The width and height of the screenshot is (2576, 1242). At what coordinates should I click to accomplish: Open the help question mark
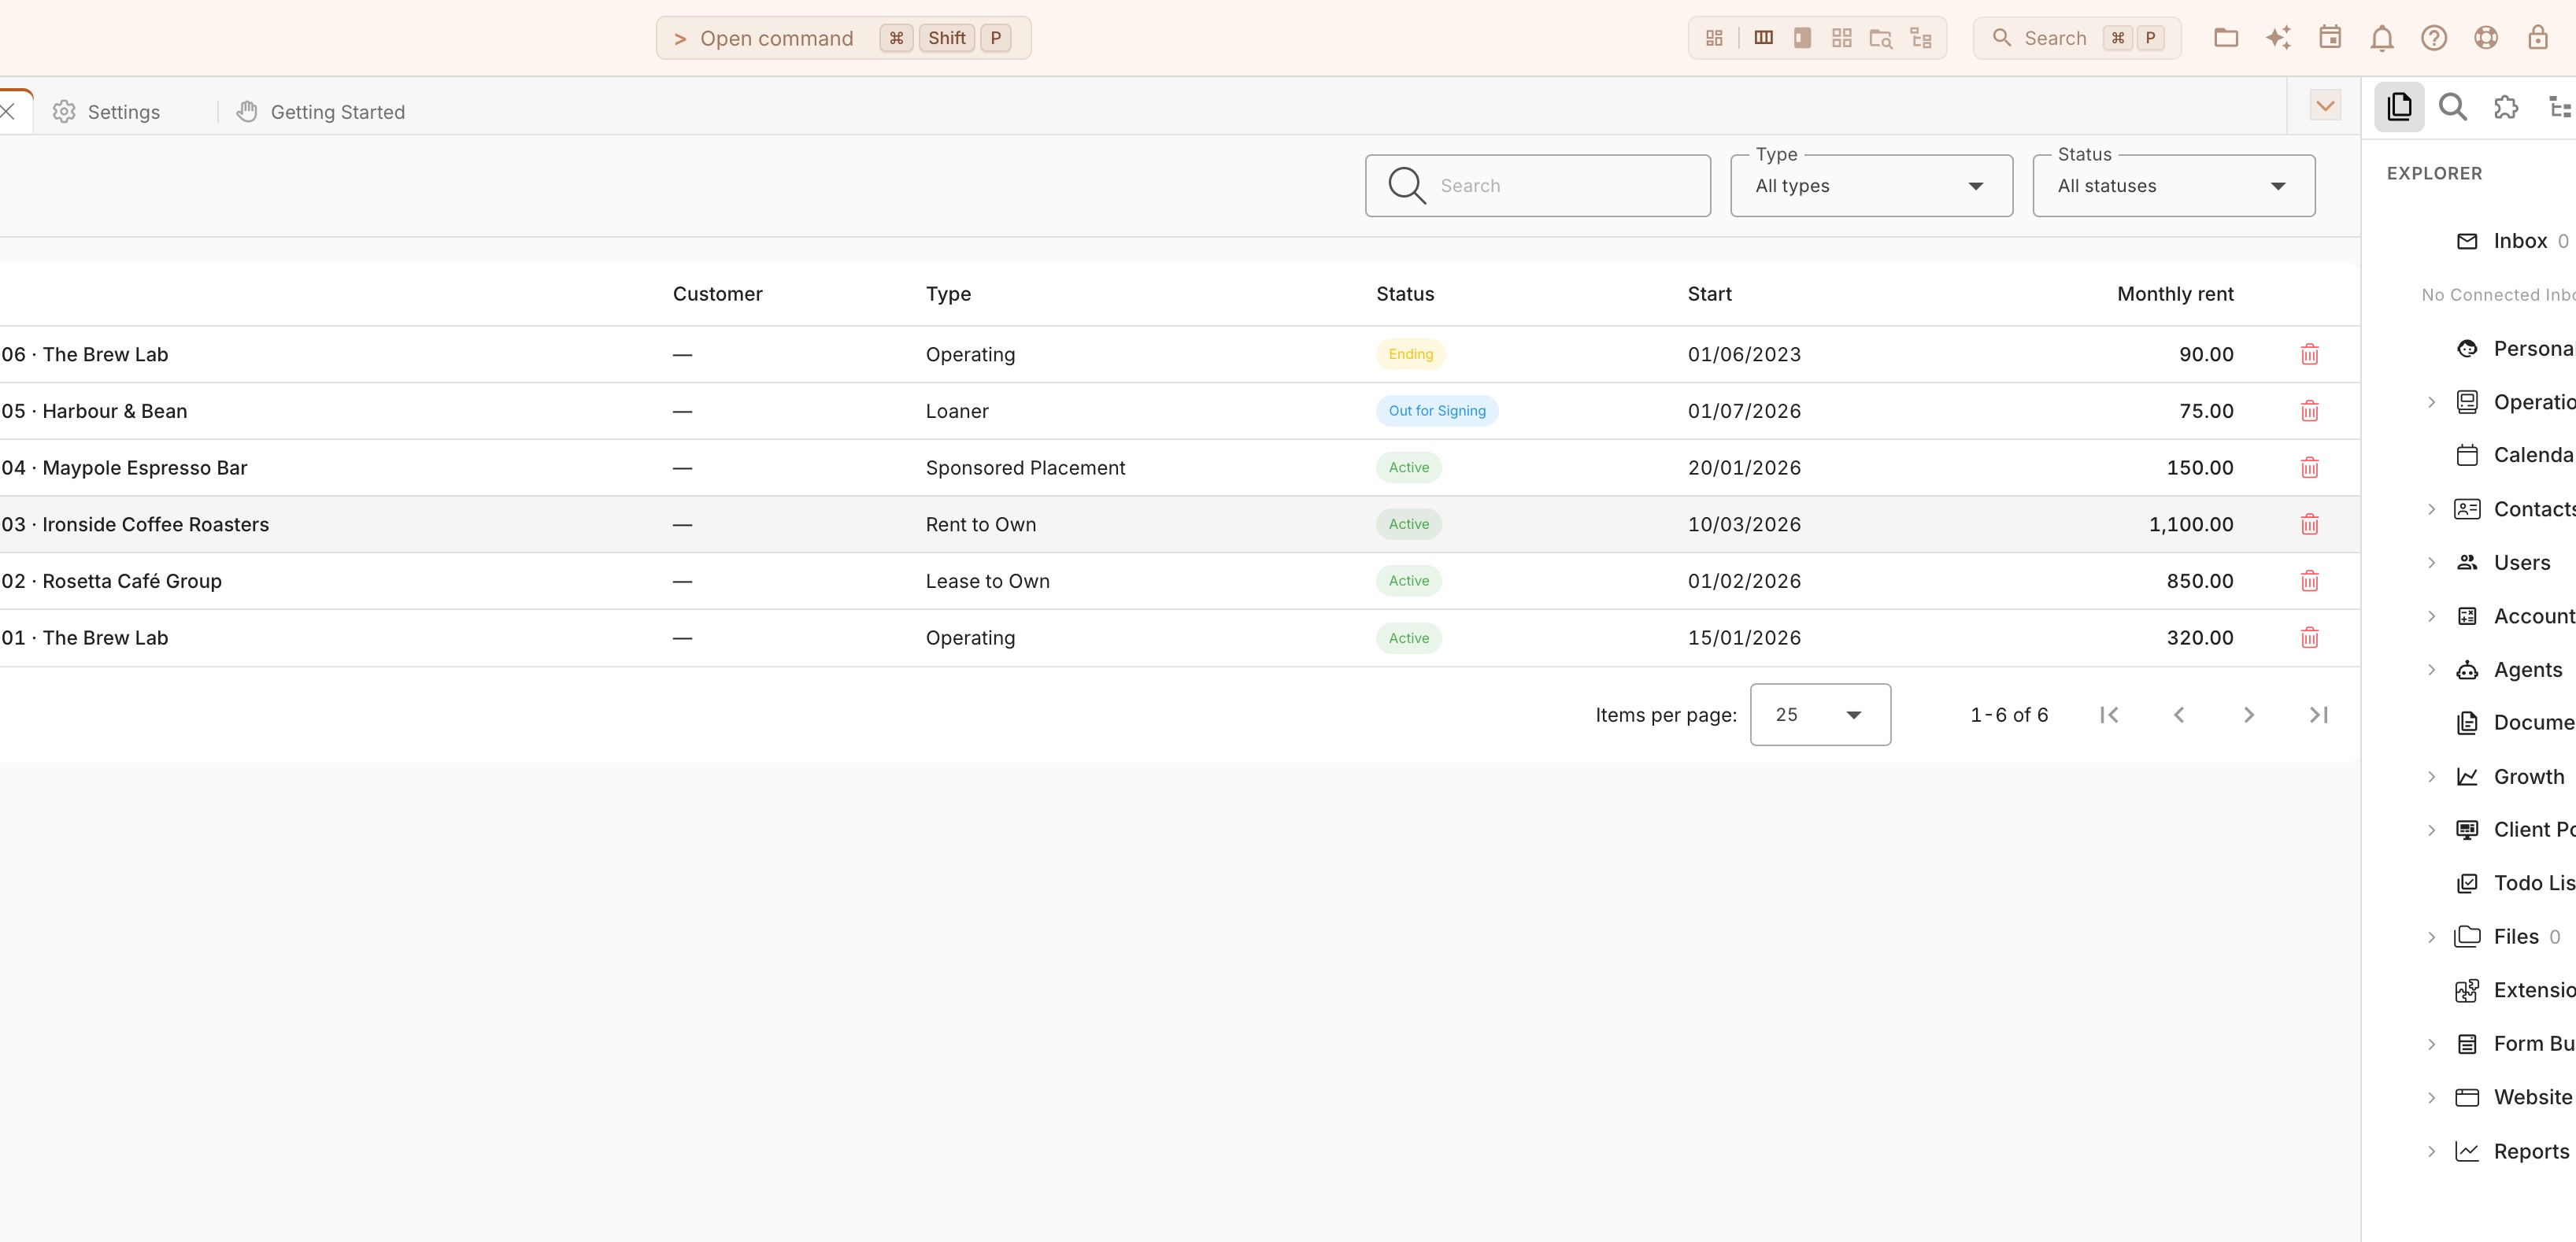2434,38
